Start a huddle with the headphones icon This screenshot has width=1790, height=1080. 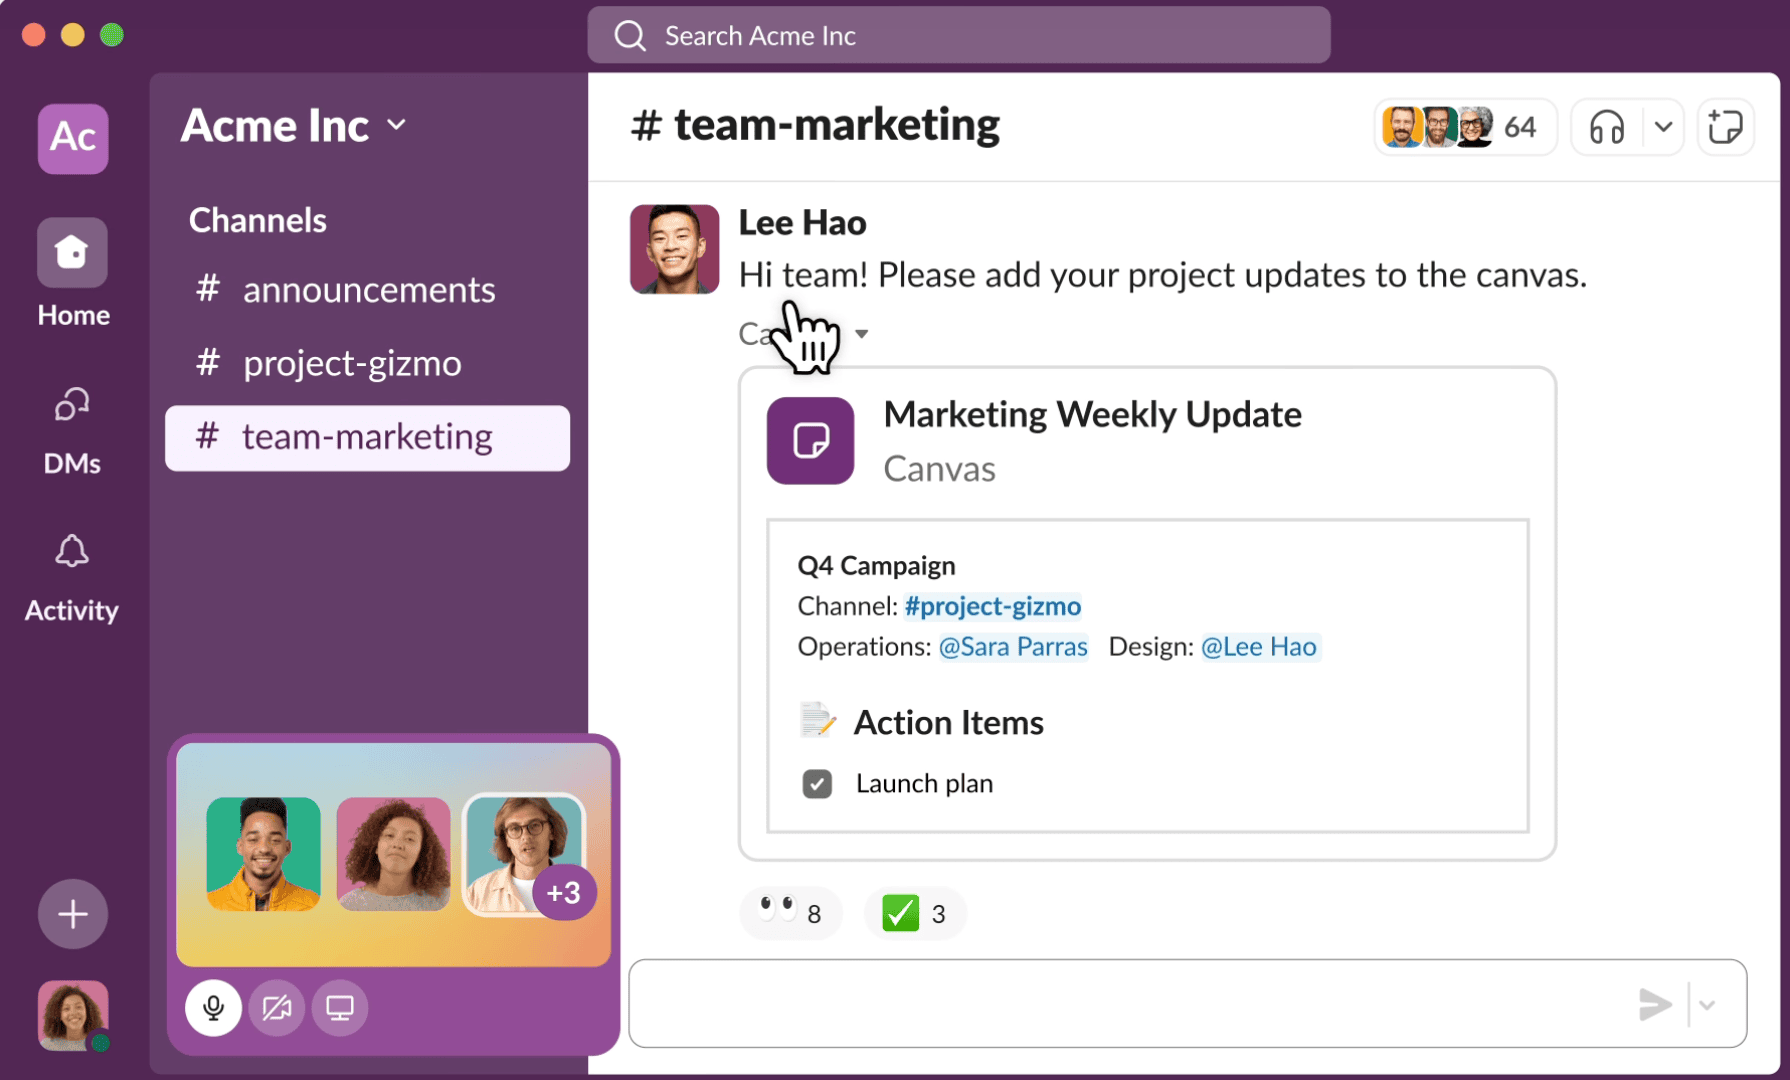1605,127
